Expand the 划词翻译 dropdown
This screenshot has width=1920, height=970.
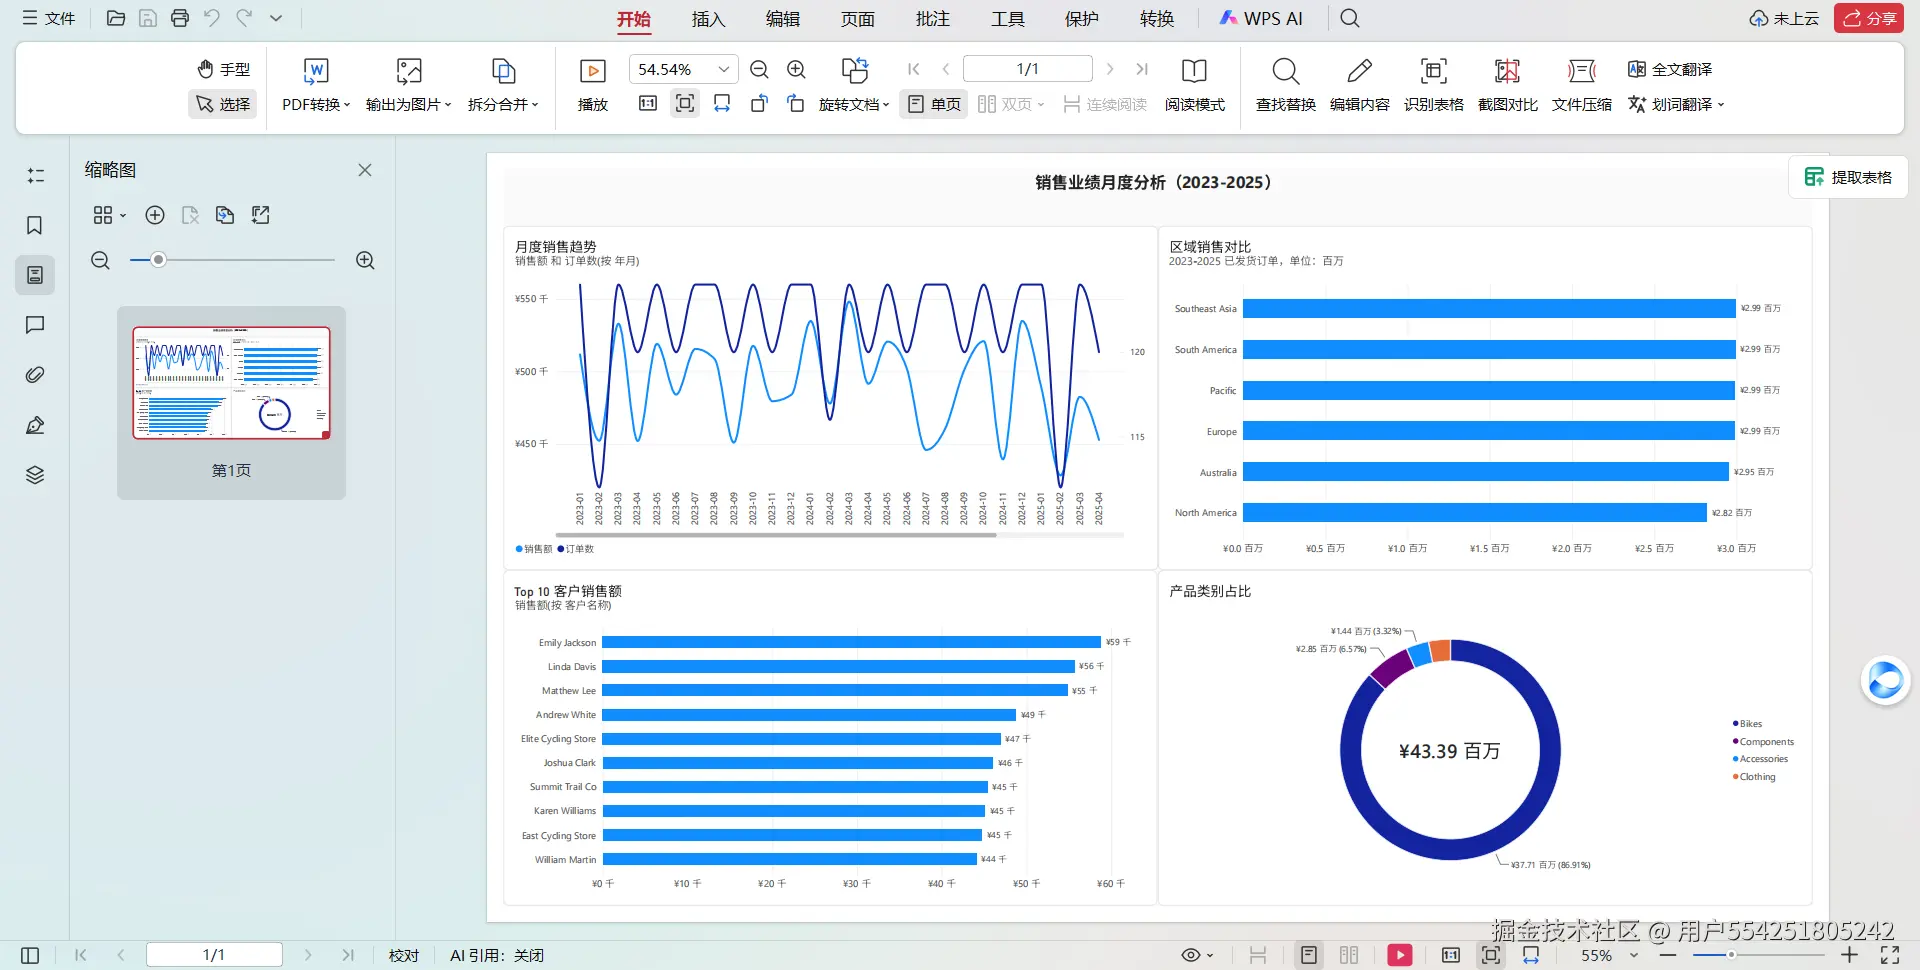[x=1721, y=105]
